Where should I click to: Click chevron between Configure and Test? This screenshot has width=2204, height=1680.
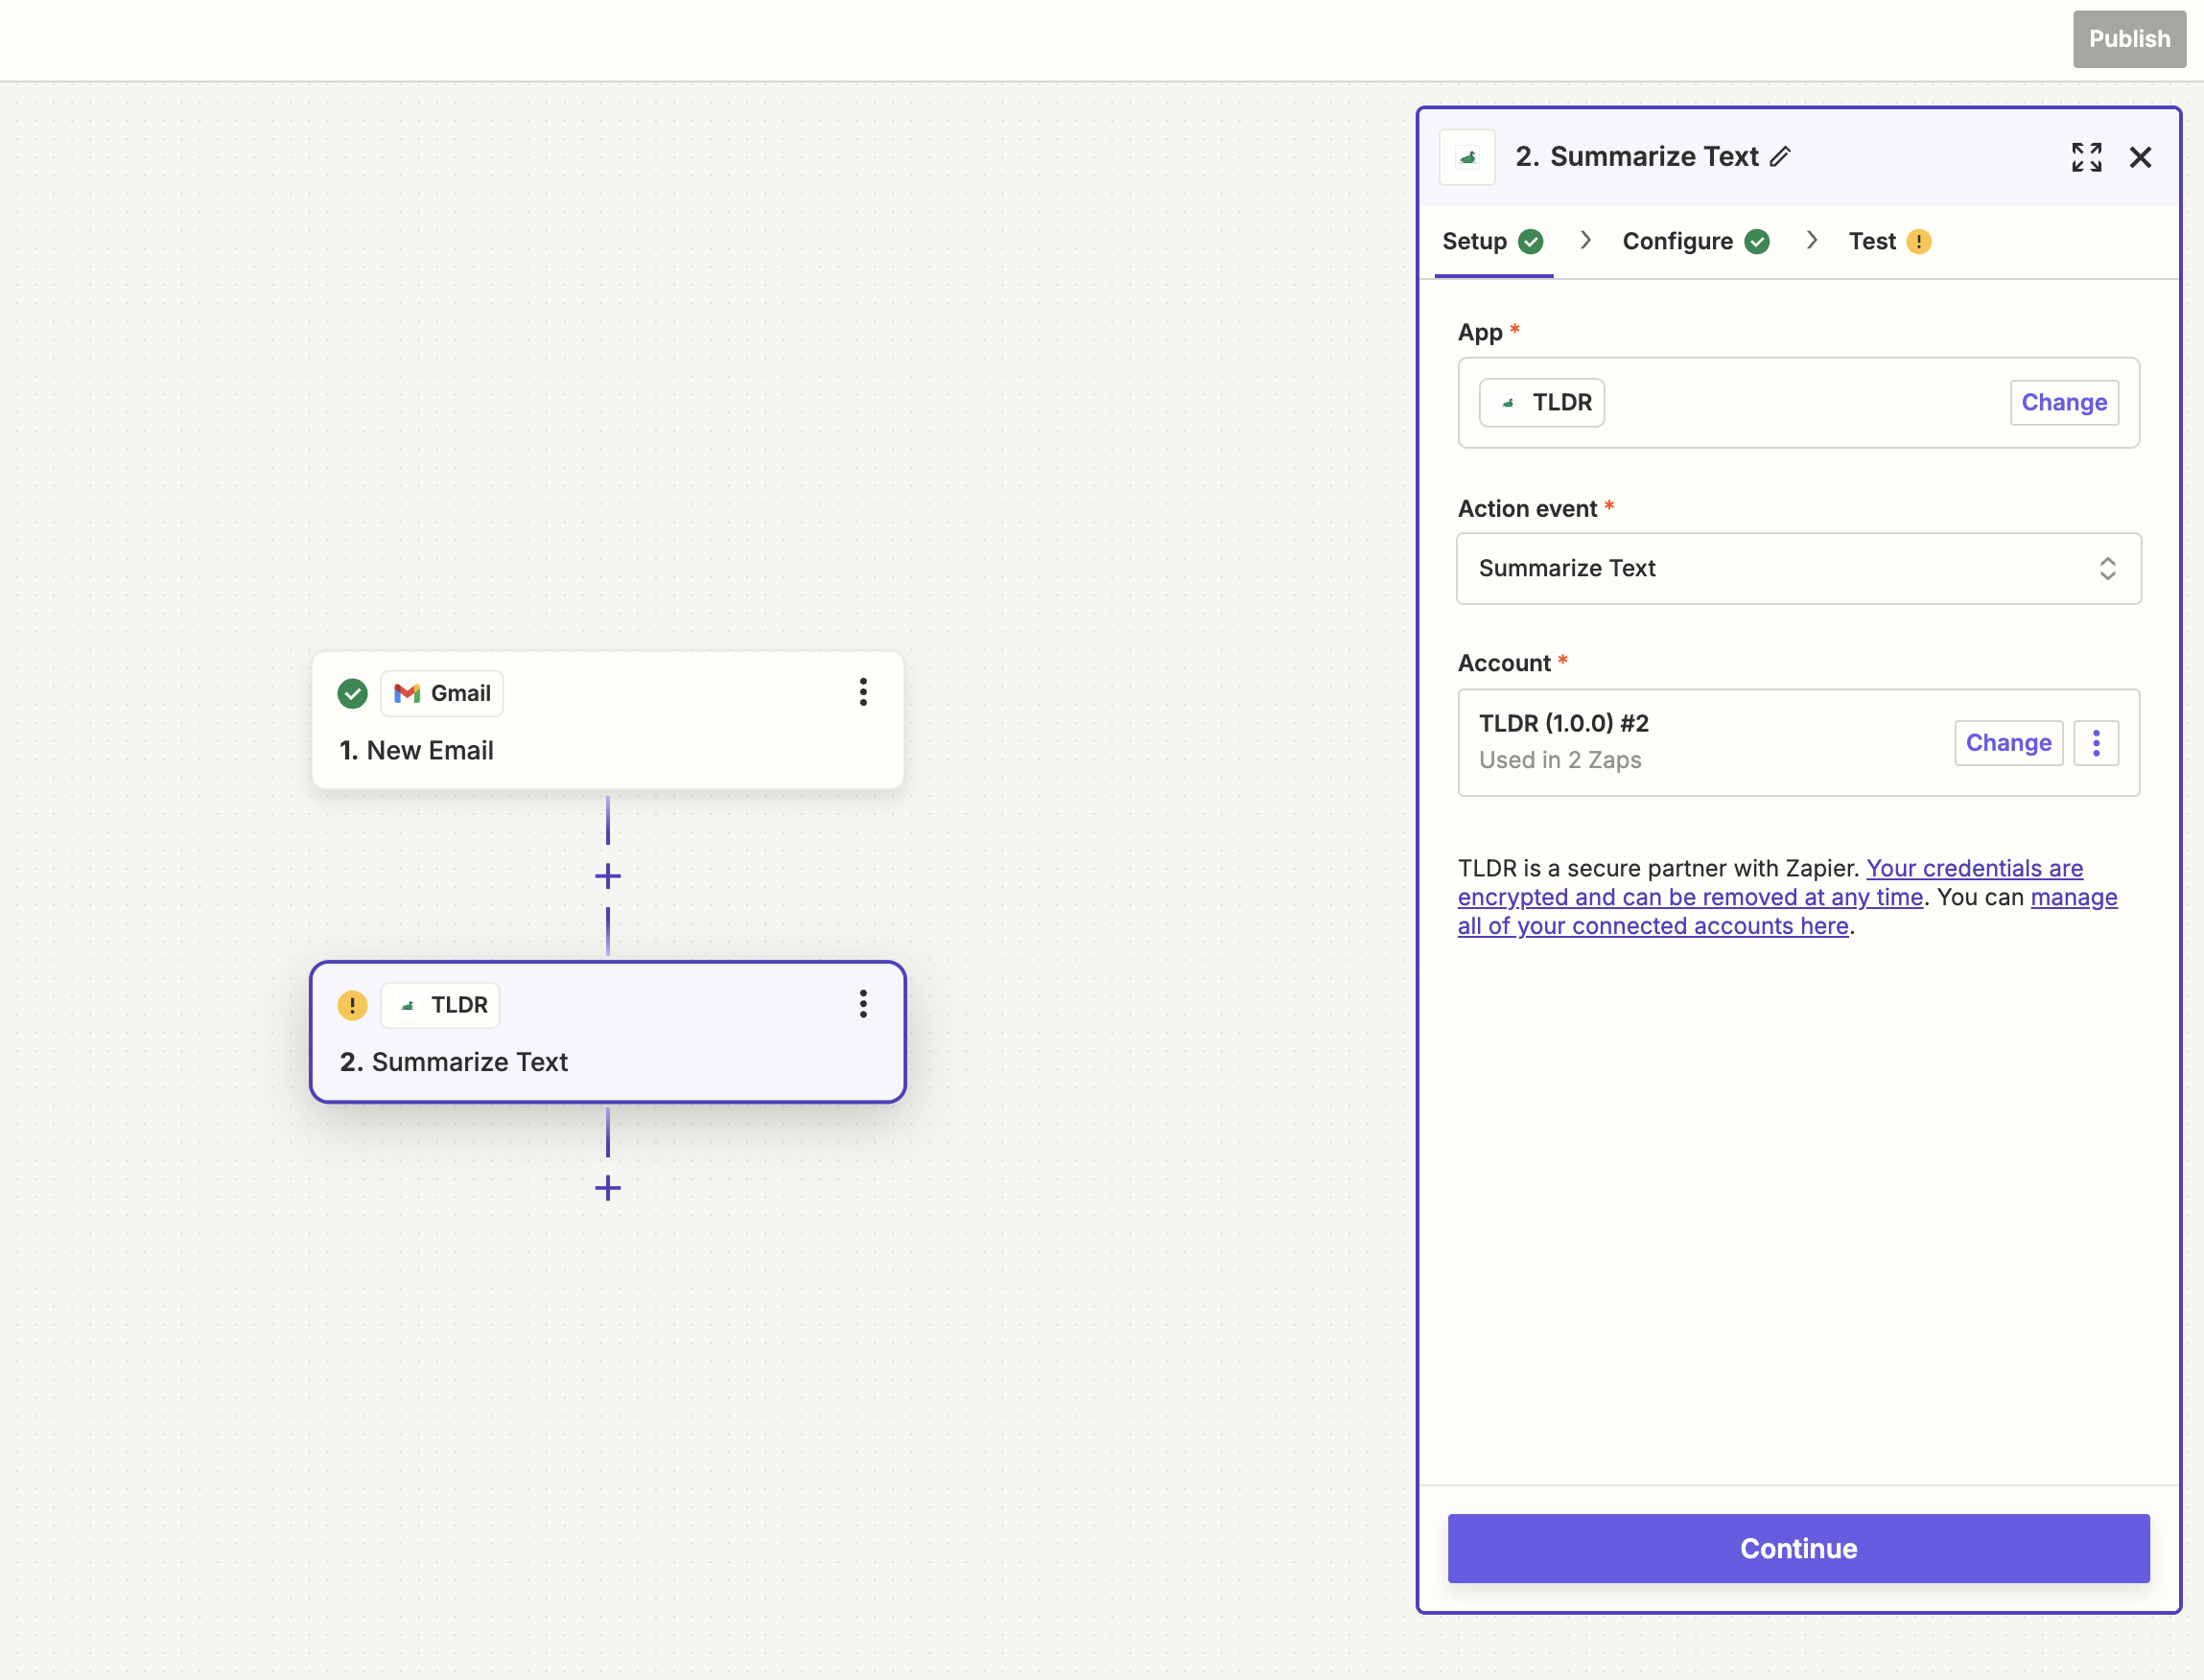point(1811,240)
